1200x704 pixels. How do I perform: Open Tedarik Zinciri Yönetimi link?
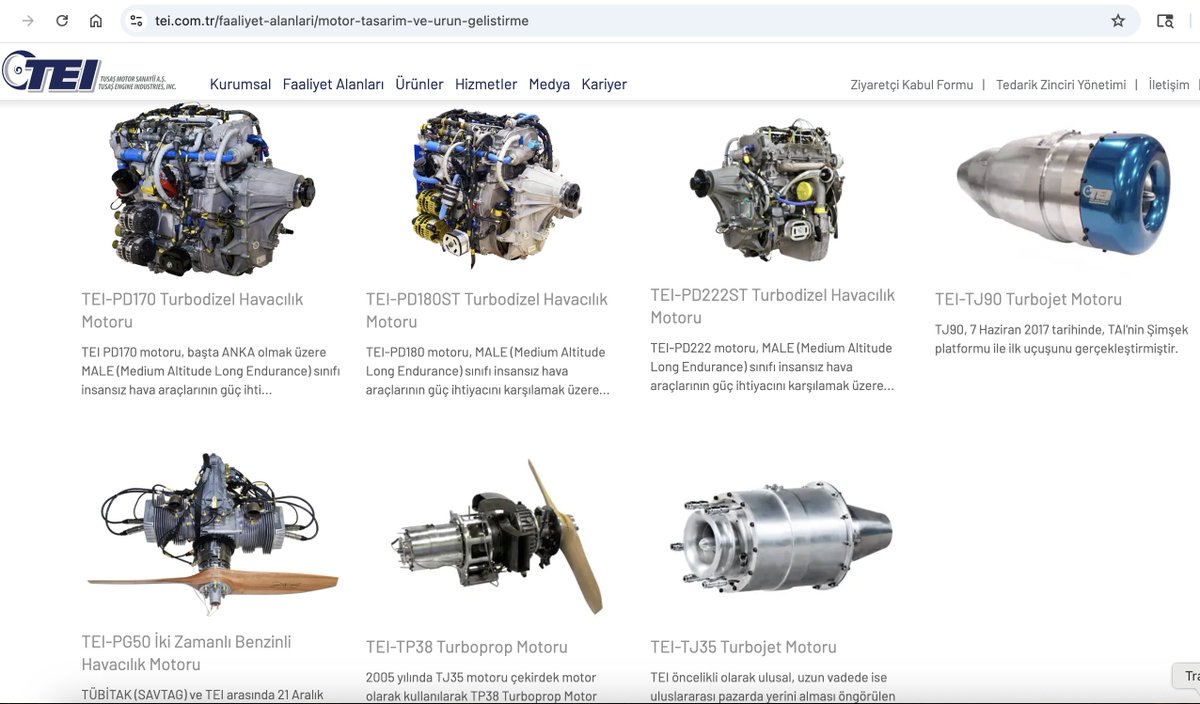pyautogui.click(x=1061, y=85)
